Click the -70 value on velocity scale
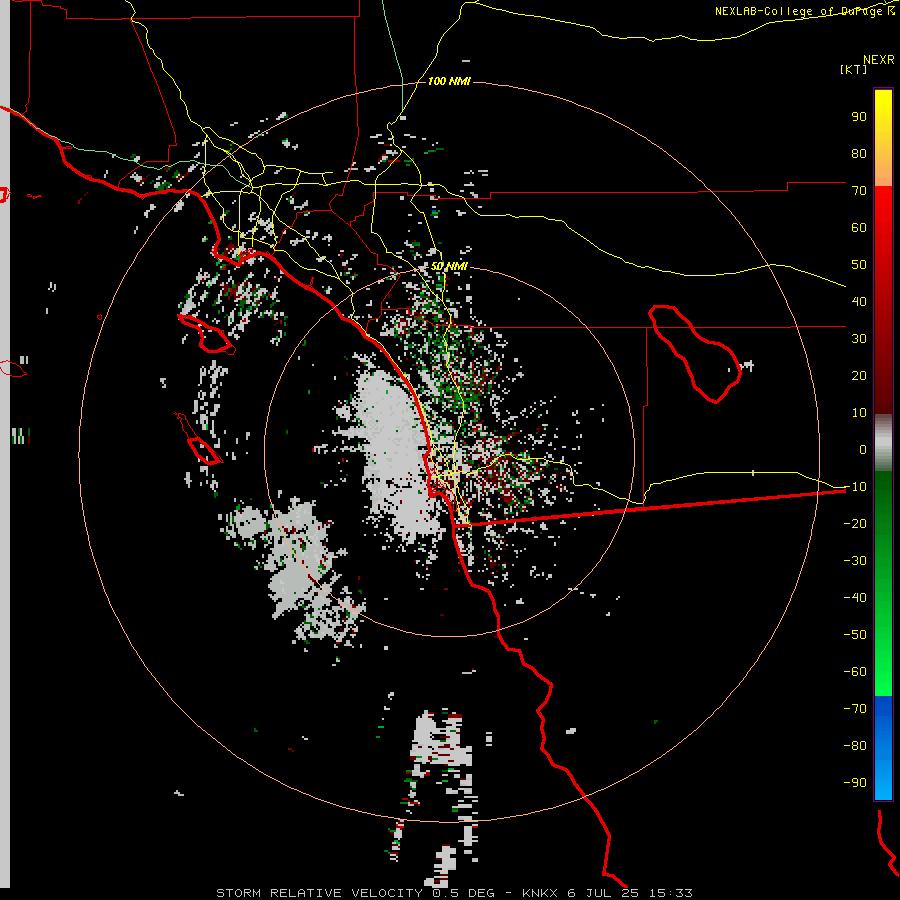This screenshot has height=900, width=900. click(x=855, y=709)
